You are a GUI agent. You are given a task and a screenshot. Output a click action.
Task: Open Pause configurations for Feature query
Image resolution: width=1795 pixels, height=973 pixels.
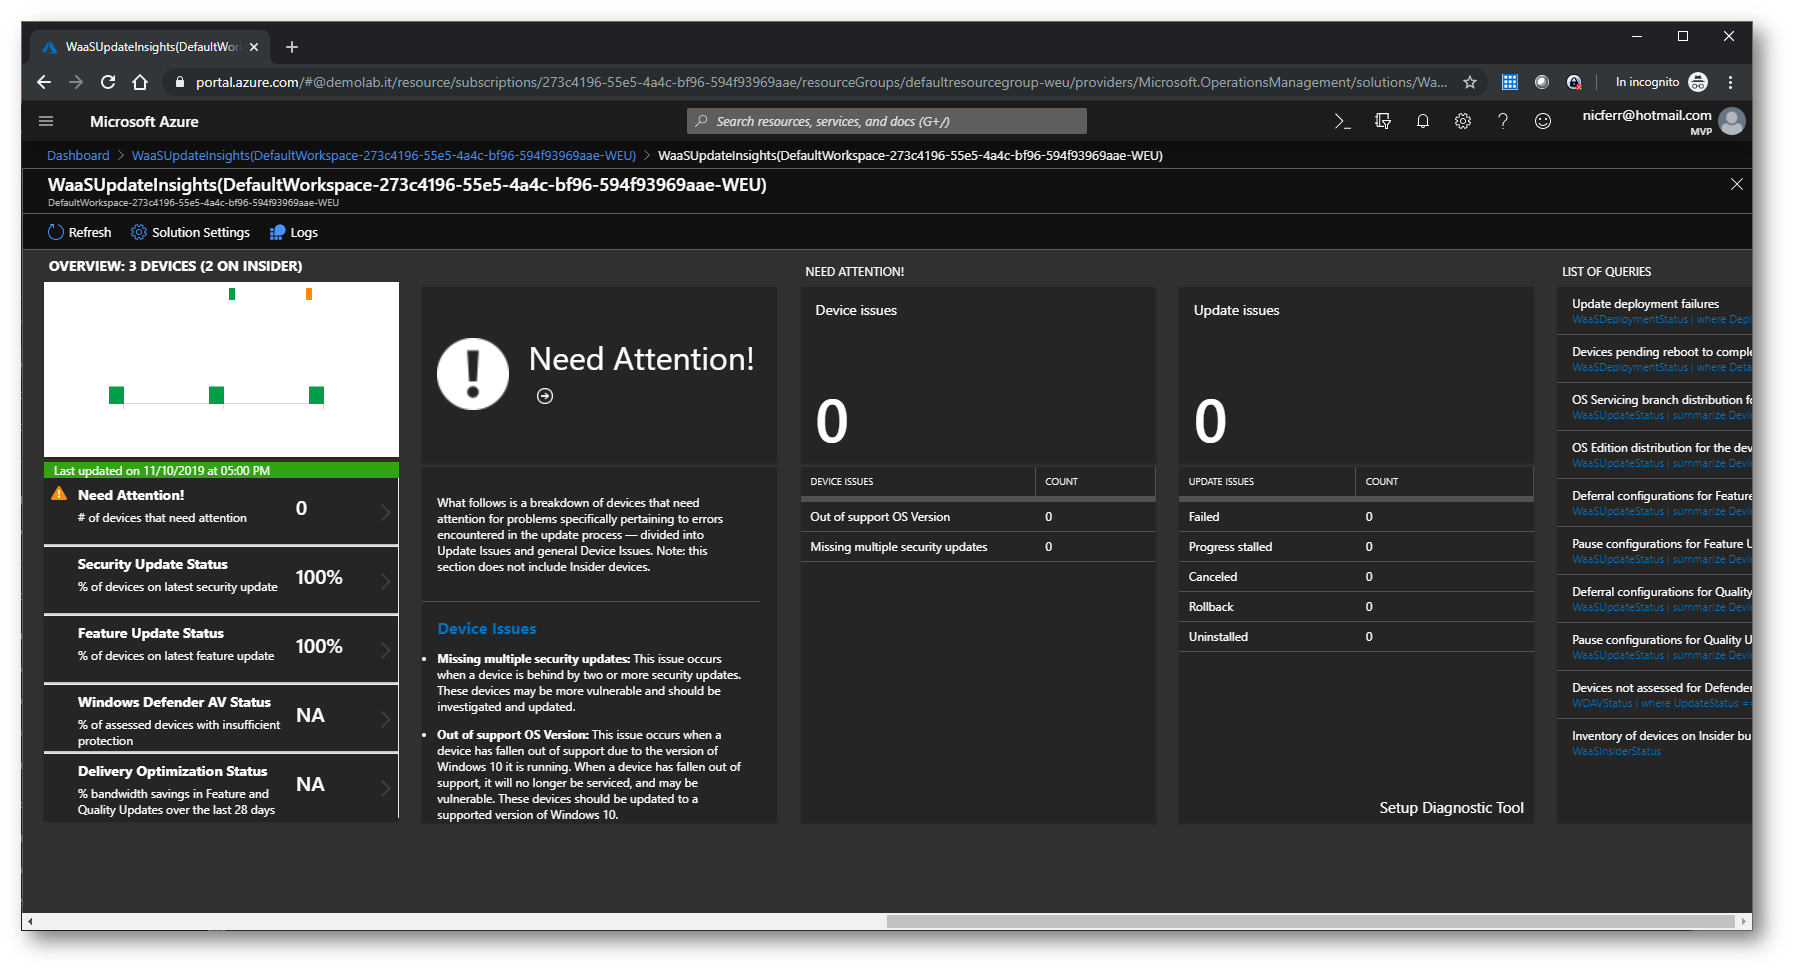(1654, 551)
